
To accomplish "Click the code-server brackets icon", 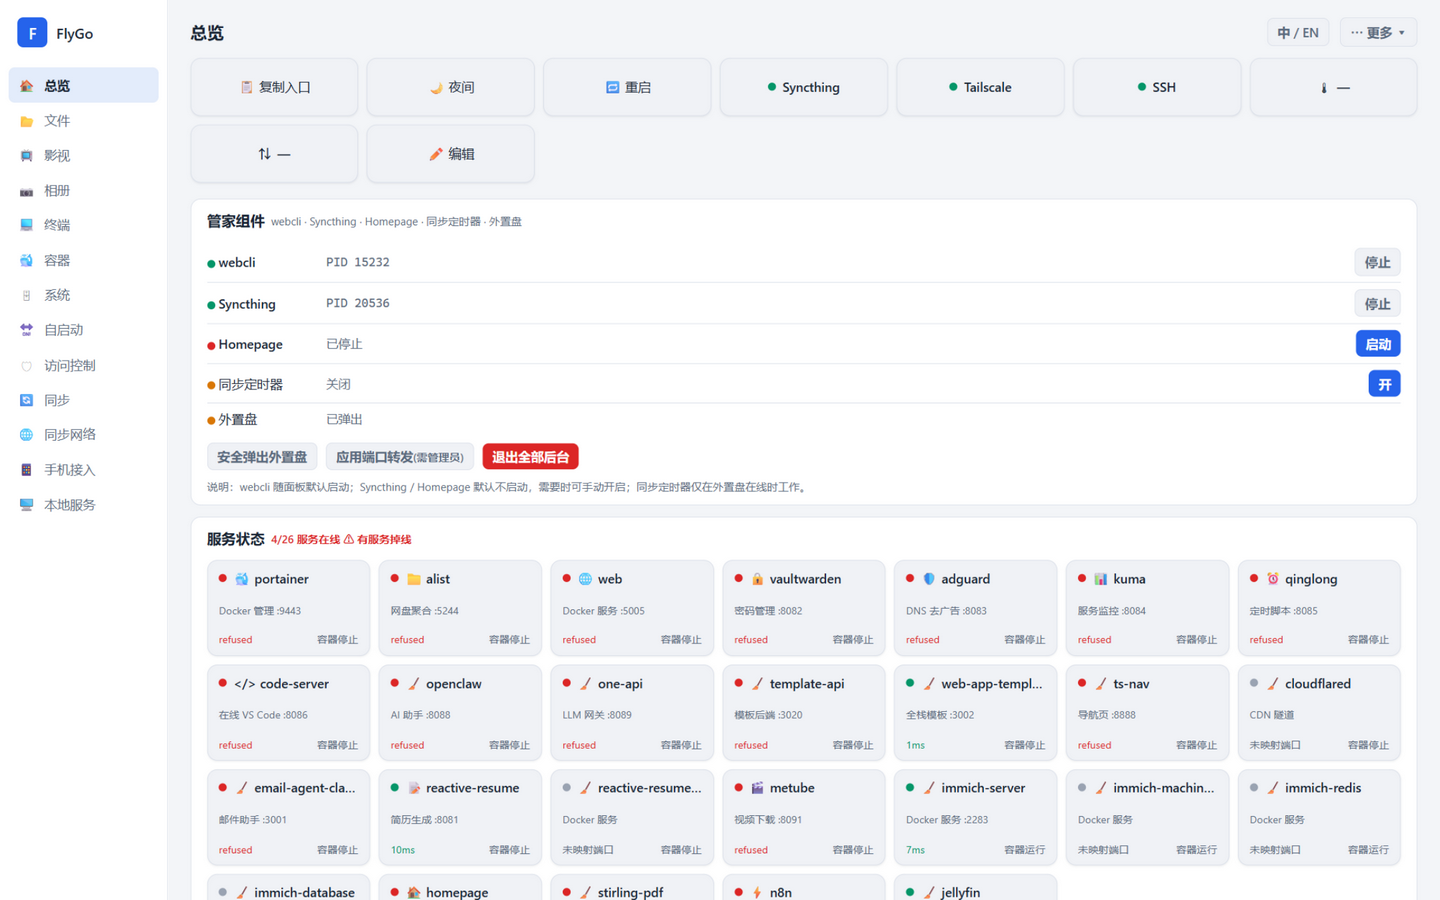I will [244, 684].
